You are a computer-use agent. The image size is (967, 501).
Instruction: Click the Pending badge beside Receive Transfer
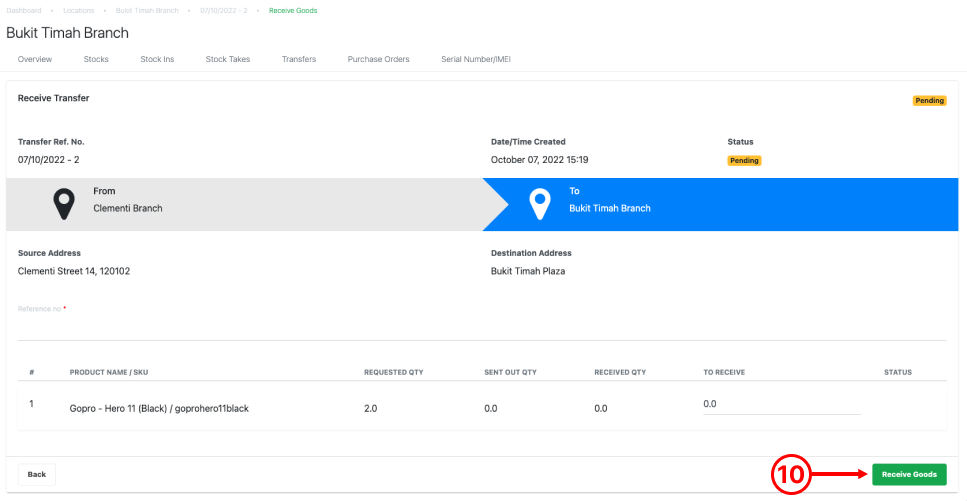click(x=929, y=101)
